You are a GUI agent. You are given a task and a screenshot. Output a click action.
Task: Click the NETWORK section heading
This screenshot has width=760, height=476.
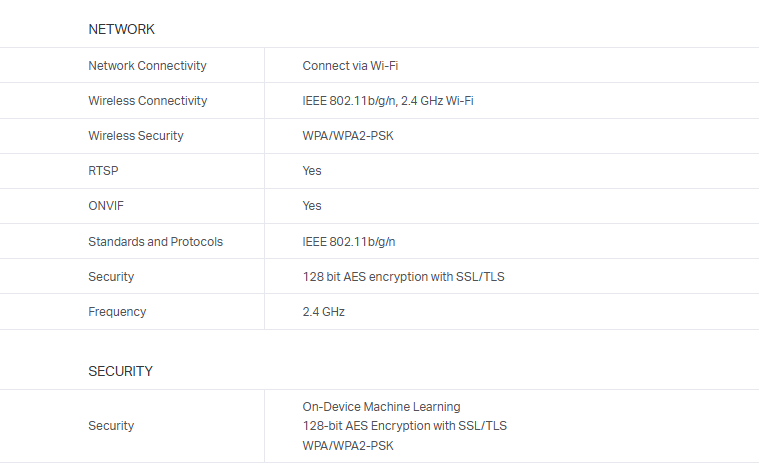121,30
